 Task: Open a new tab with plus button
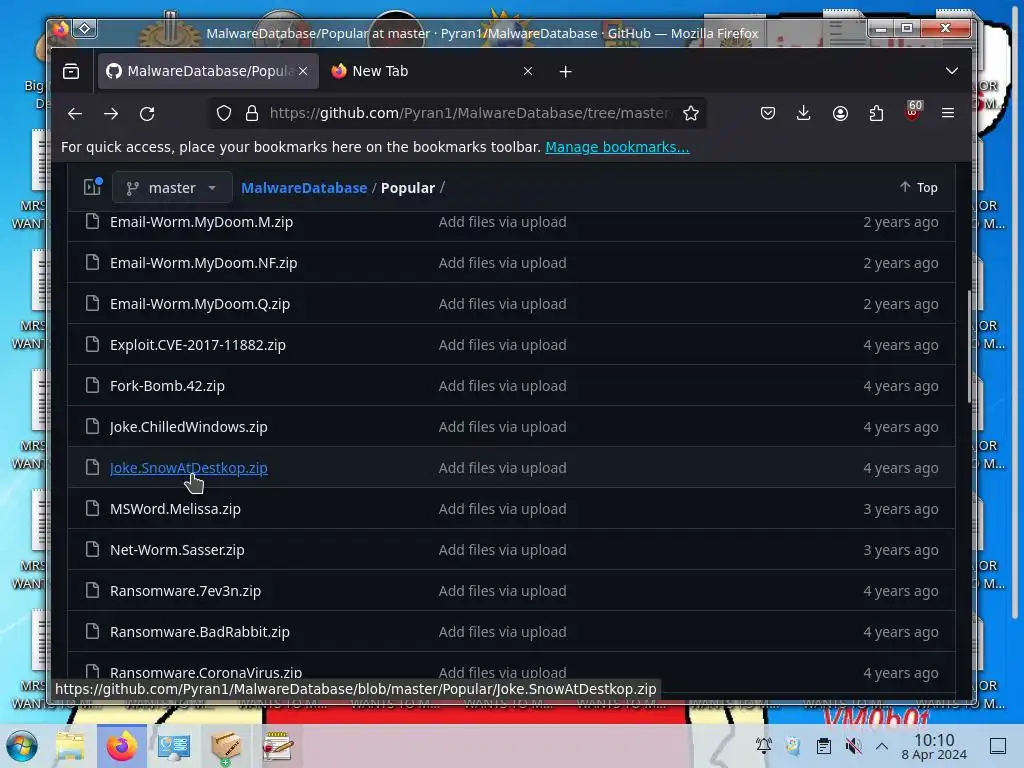click(x=566, y=71)
